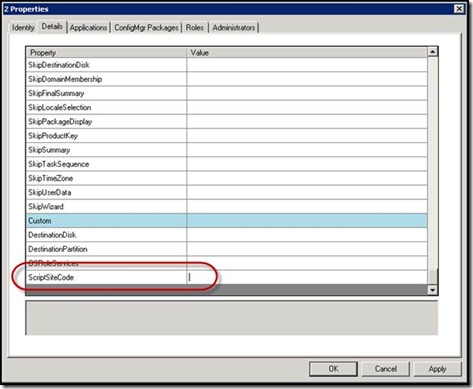Select the ConfigMgr Packages tab
The image size is (473, 389).
pos(146,28)
